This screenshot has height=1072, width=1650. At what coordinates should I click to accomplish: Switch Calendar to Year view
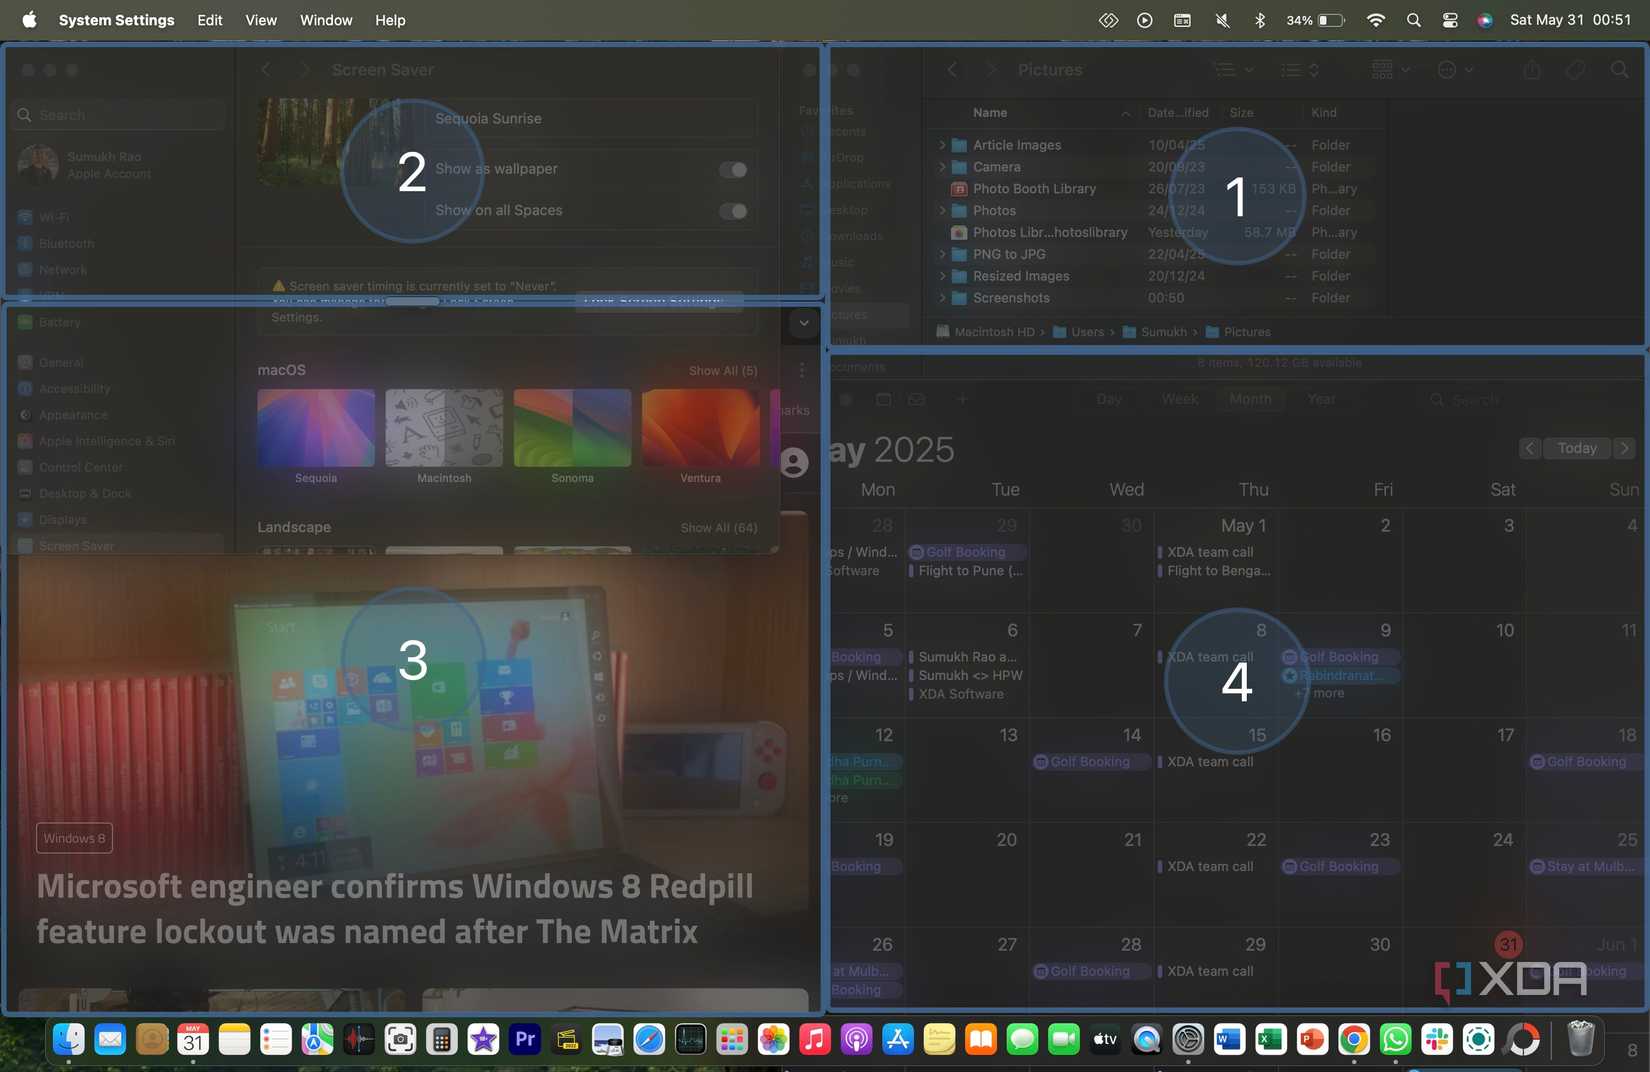pos(1321,398)
